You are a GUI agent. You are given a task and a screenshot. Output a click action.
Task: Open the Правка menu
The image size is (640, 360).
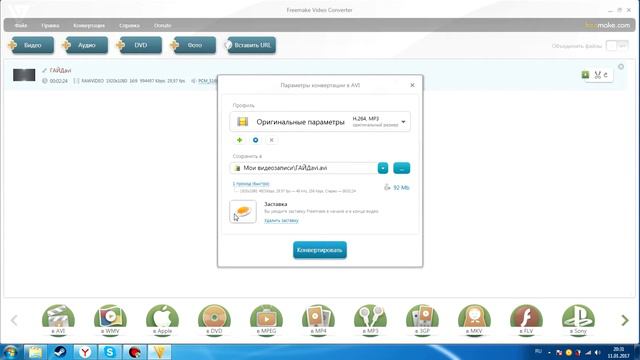(50, 25)
